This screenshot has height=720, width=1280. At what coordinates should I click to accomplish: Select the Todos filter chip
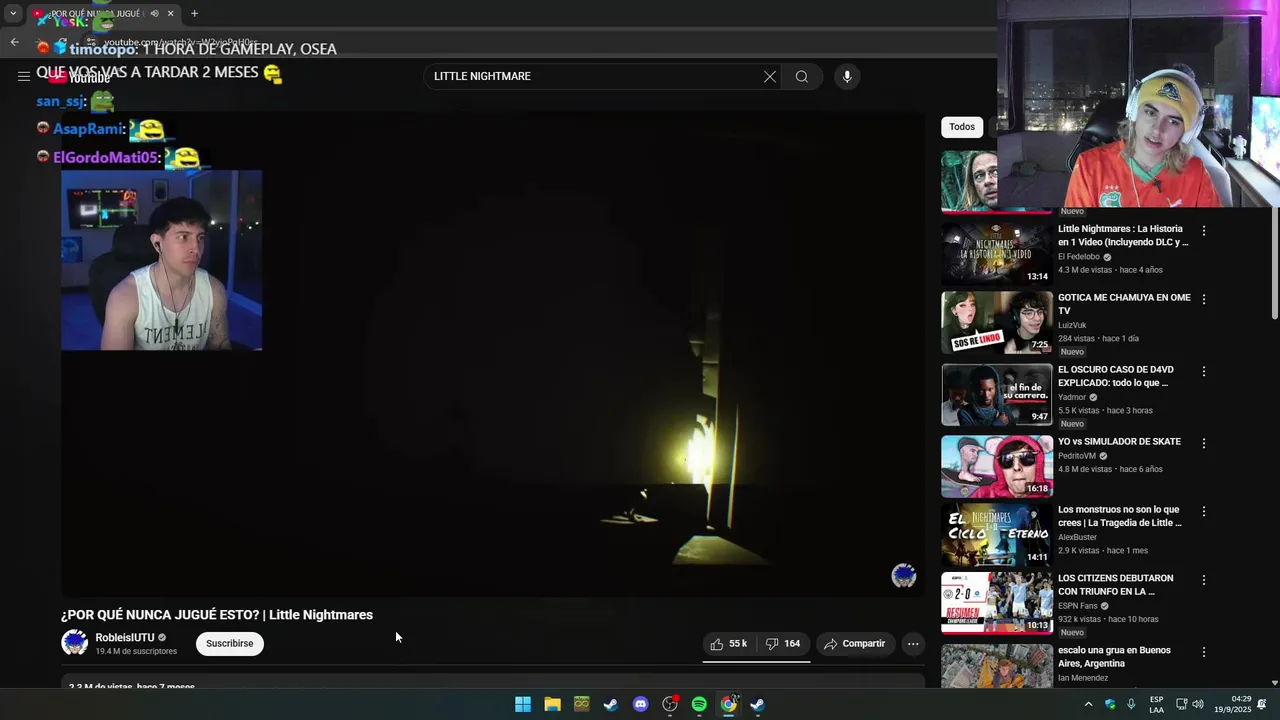point(962,127)
